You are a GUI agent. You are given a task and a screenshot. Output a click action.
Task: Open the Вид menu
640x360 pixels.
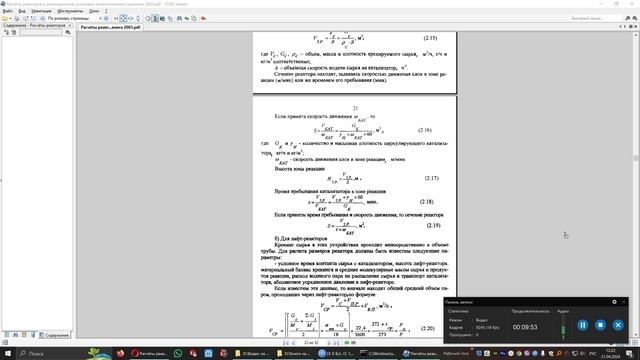click(22, 11)
